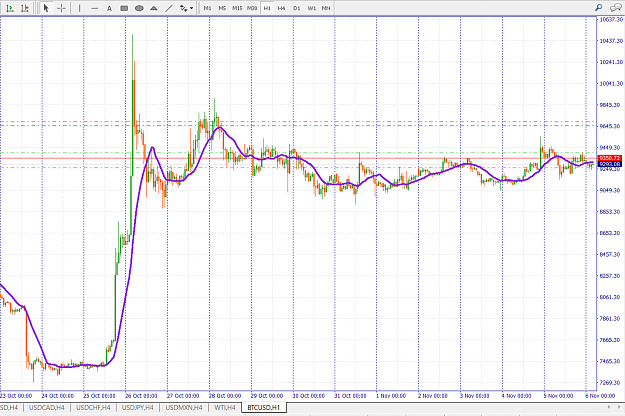Click the 24 Oct 00:00 time label
Screen dimensions: 625x416
coord(57,396)
